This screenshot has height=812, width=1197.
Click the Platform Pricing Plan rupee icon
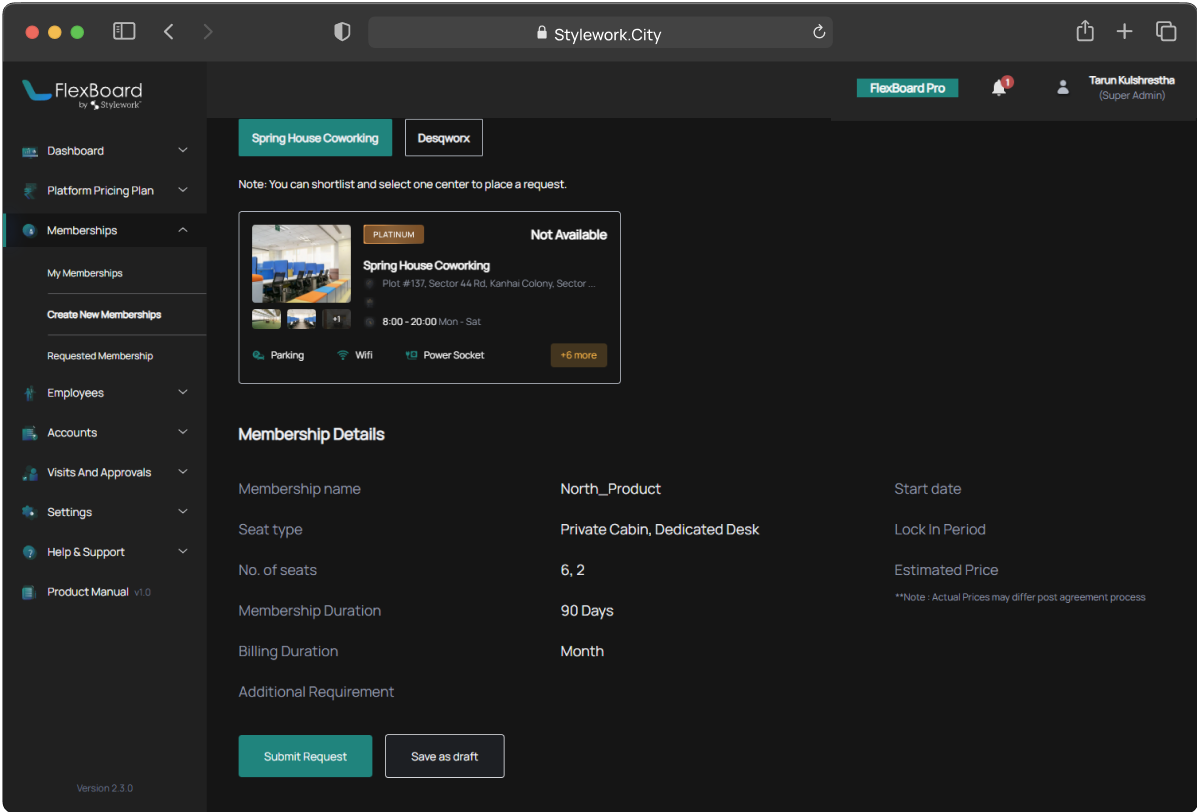point(30,191)
